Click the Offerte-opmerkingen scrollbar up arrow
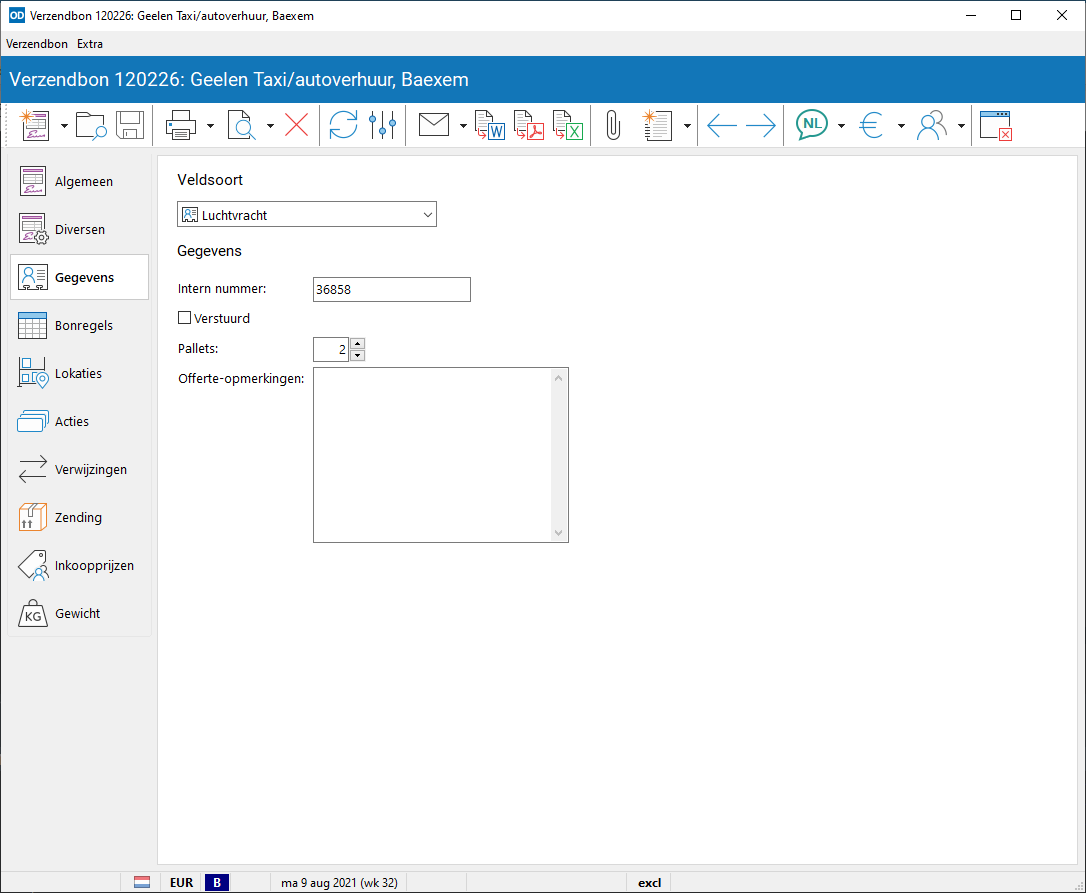 click(559, 378)
